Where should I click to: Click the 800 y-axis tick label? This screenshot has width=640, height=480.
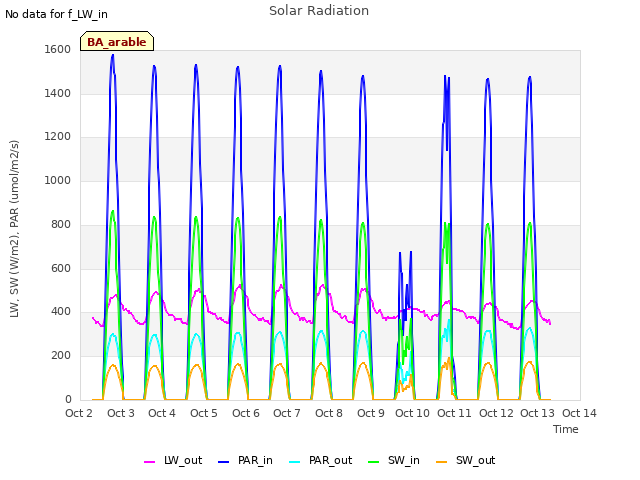[x=61, y=225]
